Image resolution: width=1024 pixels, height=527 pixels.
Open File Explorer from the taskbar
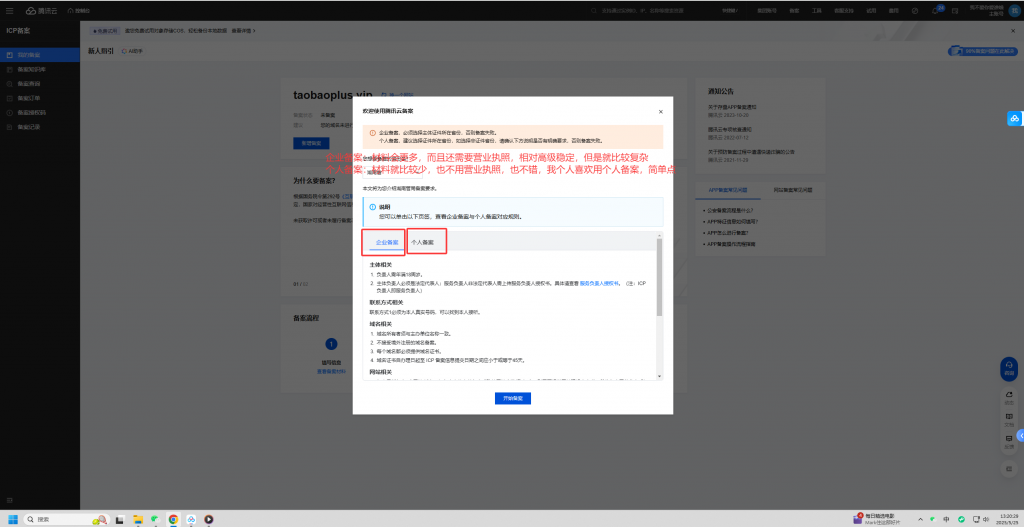tap(138, 519)
